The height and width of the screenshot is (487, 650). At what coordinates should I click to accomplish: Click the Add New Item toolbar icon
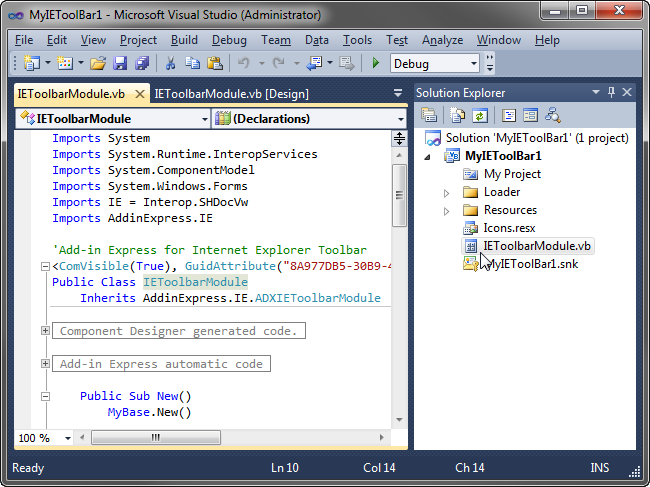coord(65,63)
